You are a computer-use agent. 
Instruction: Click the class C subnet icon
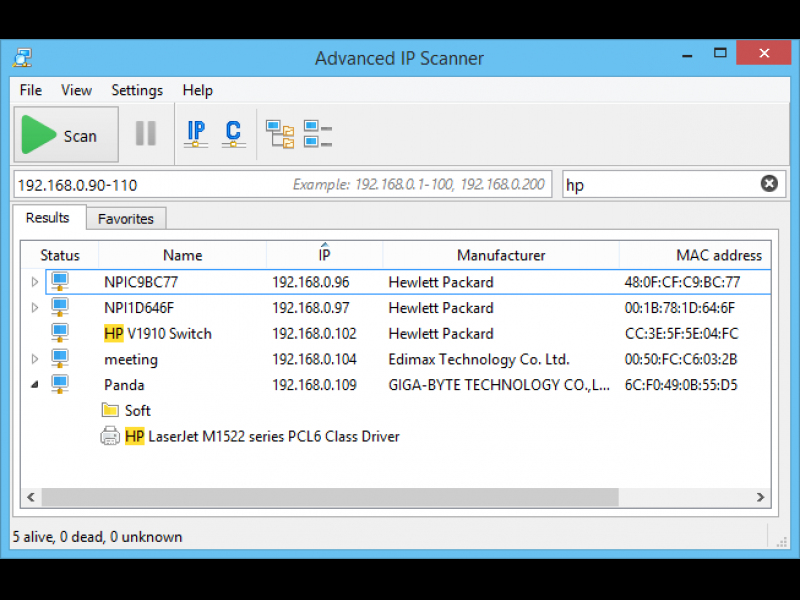point(233,134)
